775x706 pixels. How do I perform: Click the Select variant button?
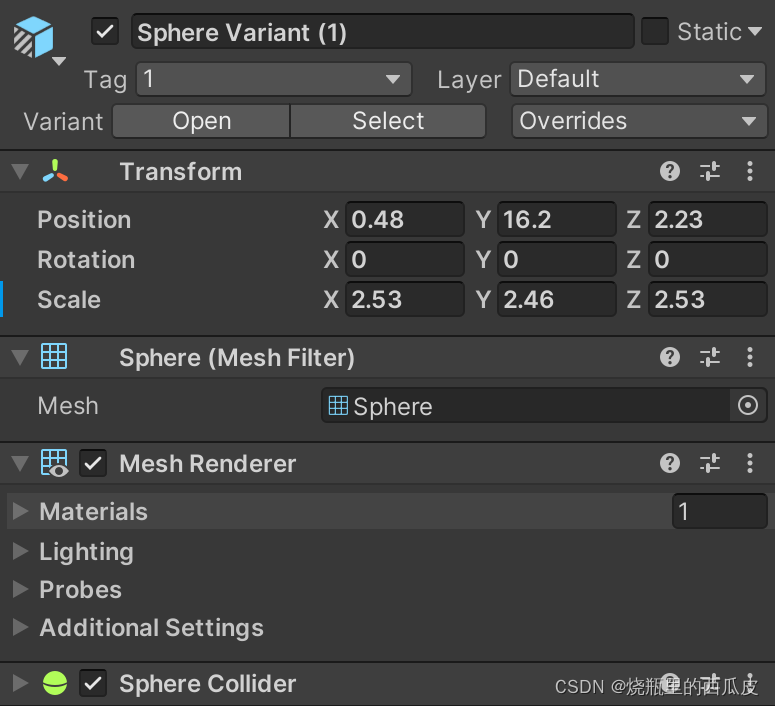pos(388,121)
